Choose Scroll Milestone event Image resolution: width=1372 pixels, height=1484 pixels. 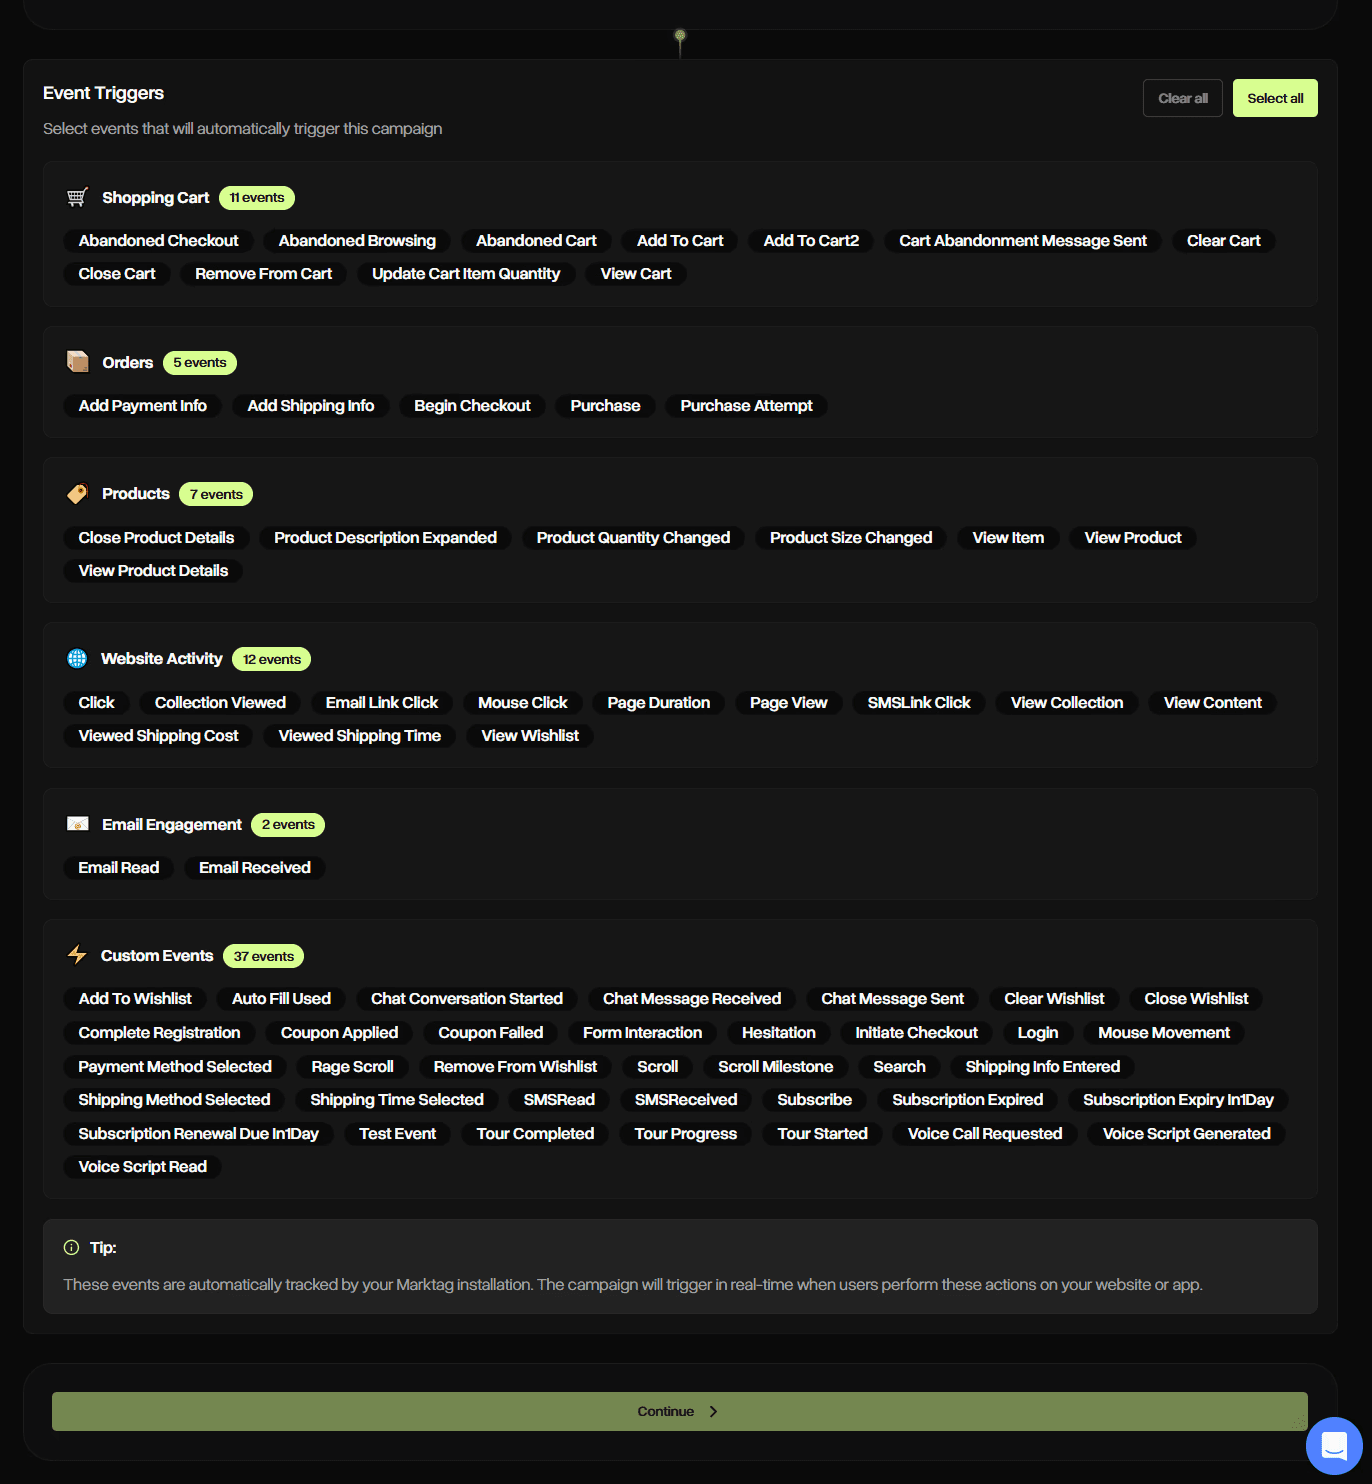pyautogui.click(x=775, y=1067)
